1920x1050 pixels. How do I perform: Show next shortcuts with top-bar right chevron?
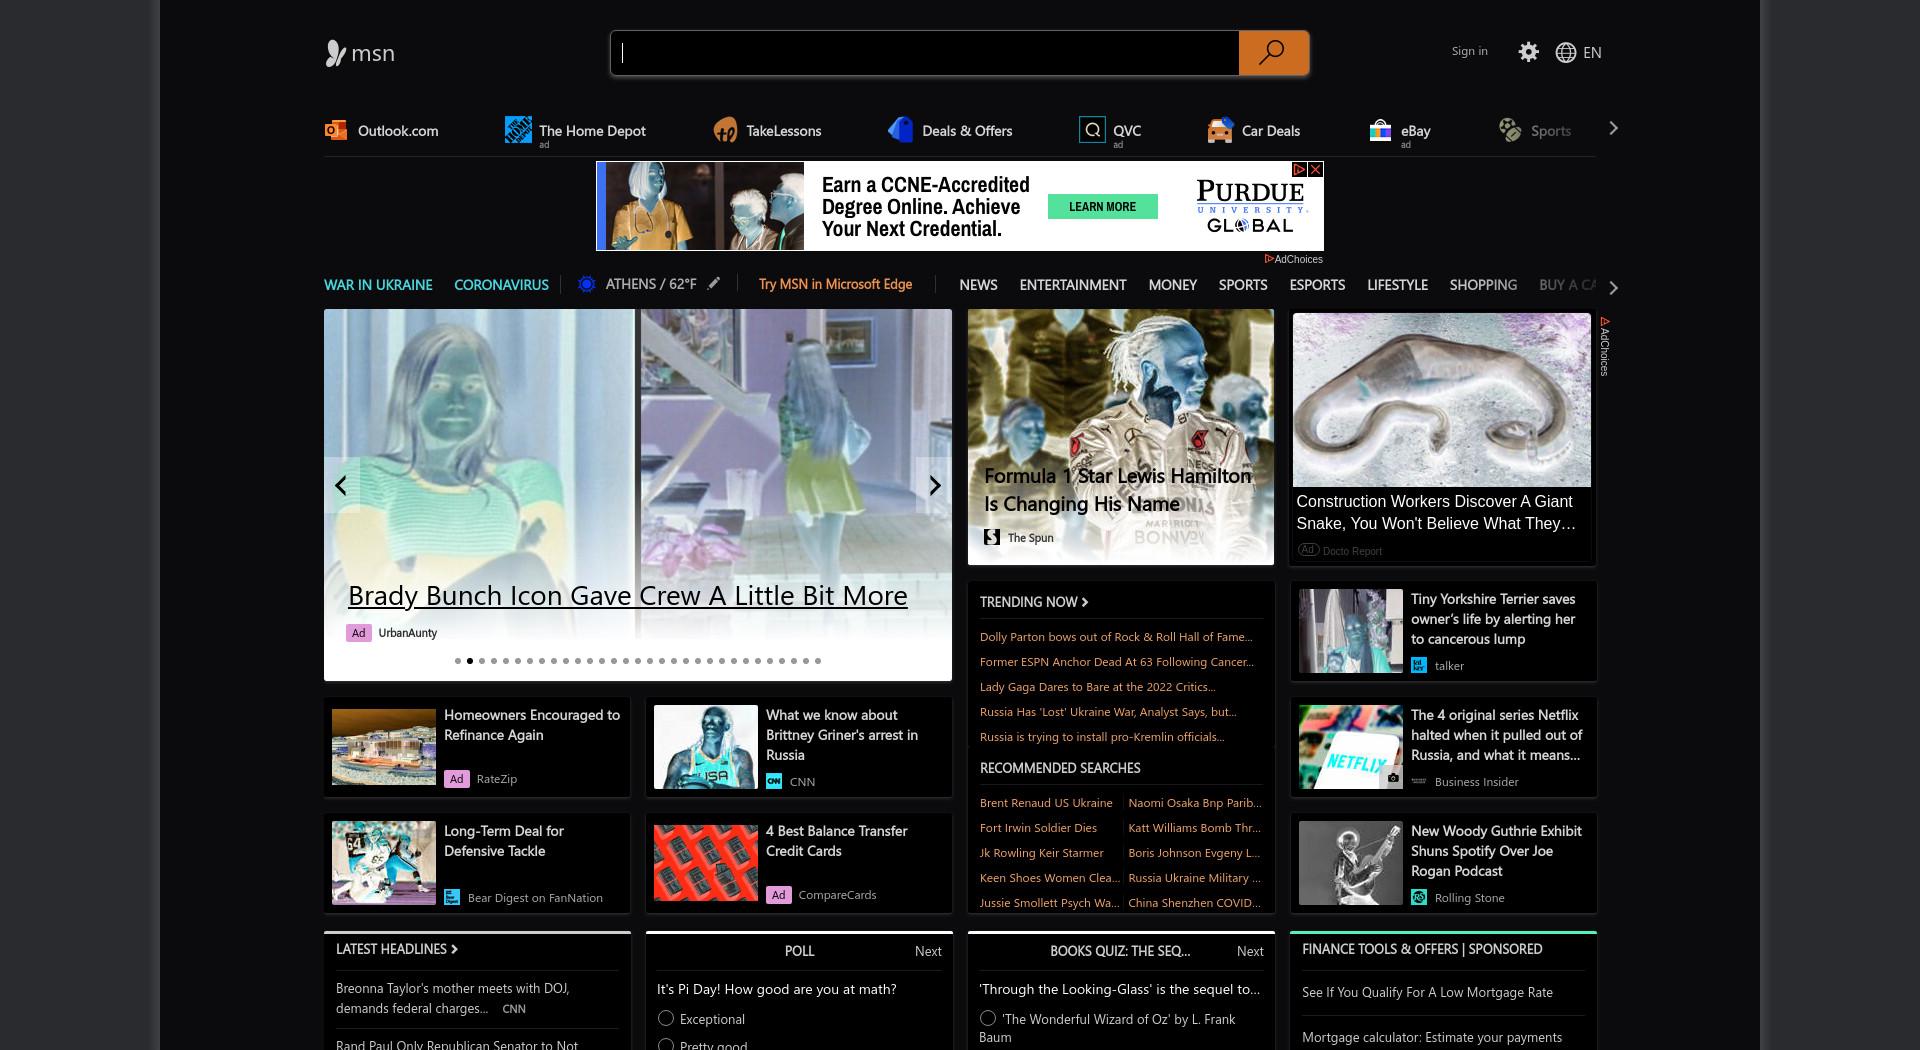coord(1613,128)
